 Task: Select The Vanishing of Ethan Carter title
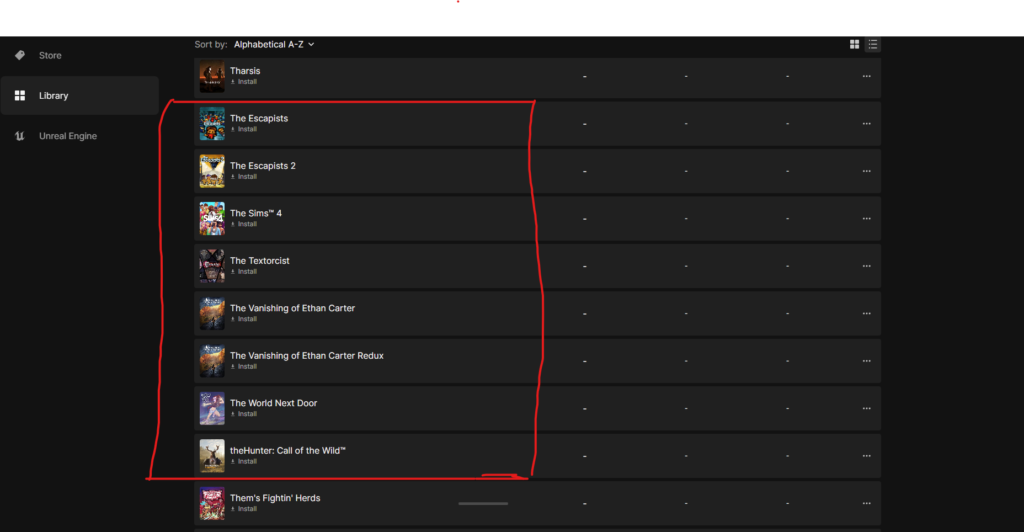tap(293, 308)
